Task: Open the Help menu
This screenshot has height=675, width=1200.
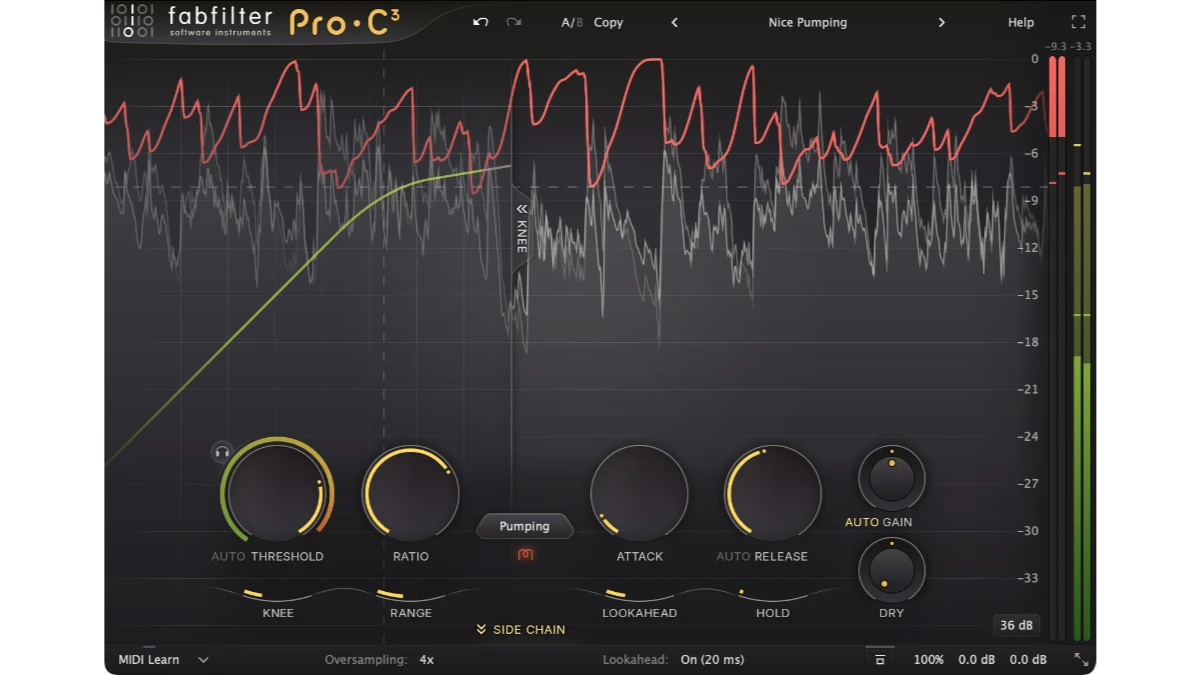Action: (1021, 22)
